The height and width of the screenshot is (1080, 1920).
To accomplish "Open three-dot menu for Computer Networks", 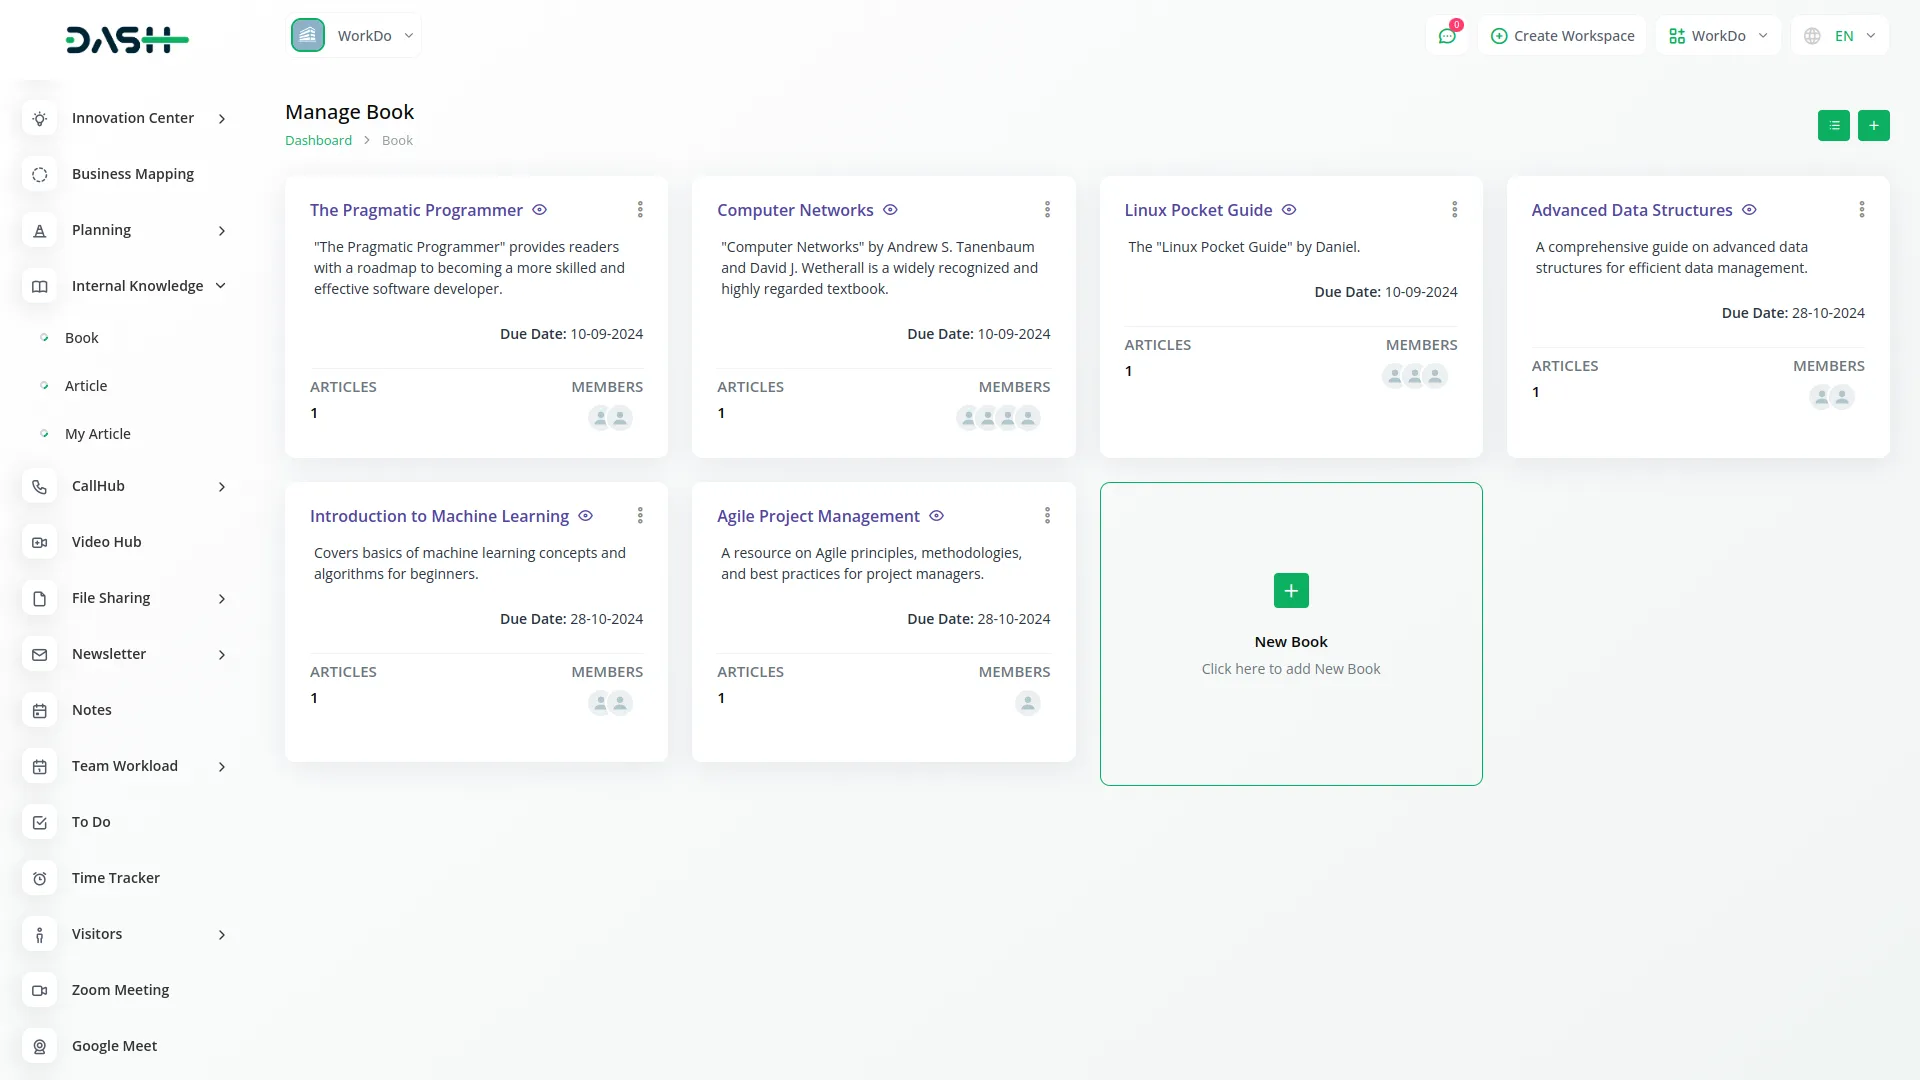I will 1047,209.
